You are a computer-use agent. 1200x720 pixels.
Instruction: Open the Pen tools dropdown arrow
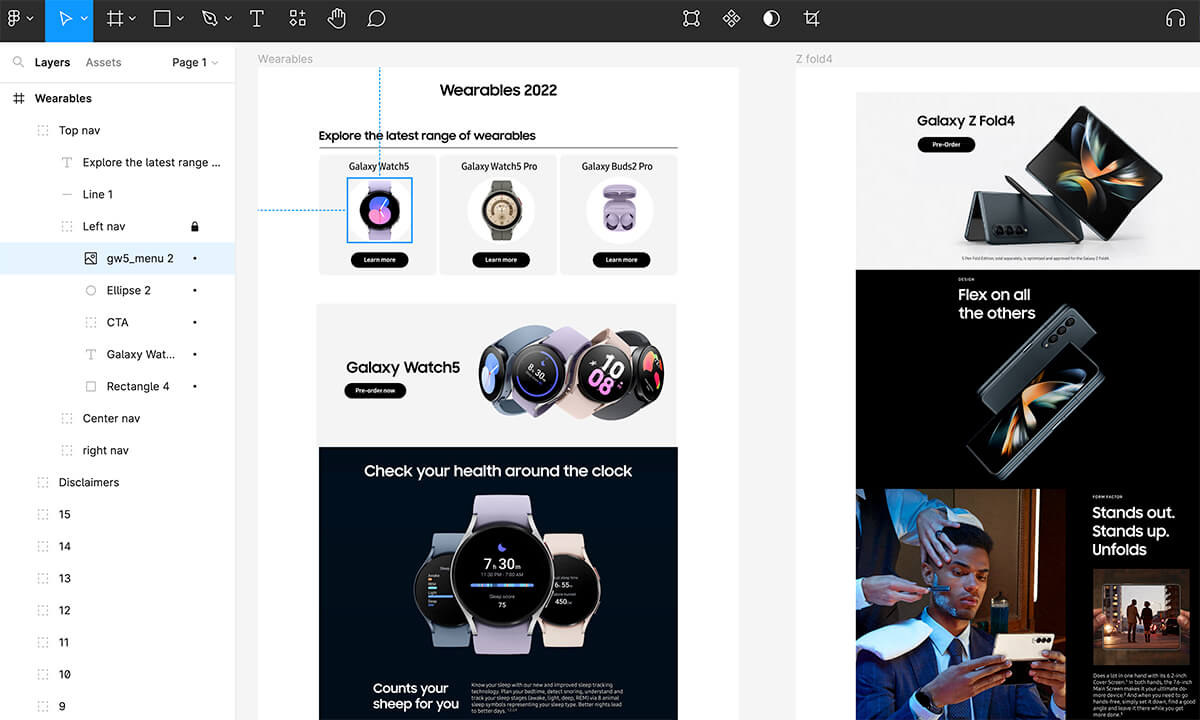[228, 18]
